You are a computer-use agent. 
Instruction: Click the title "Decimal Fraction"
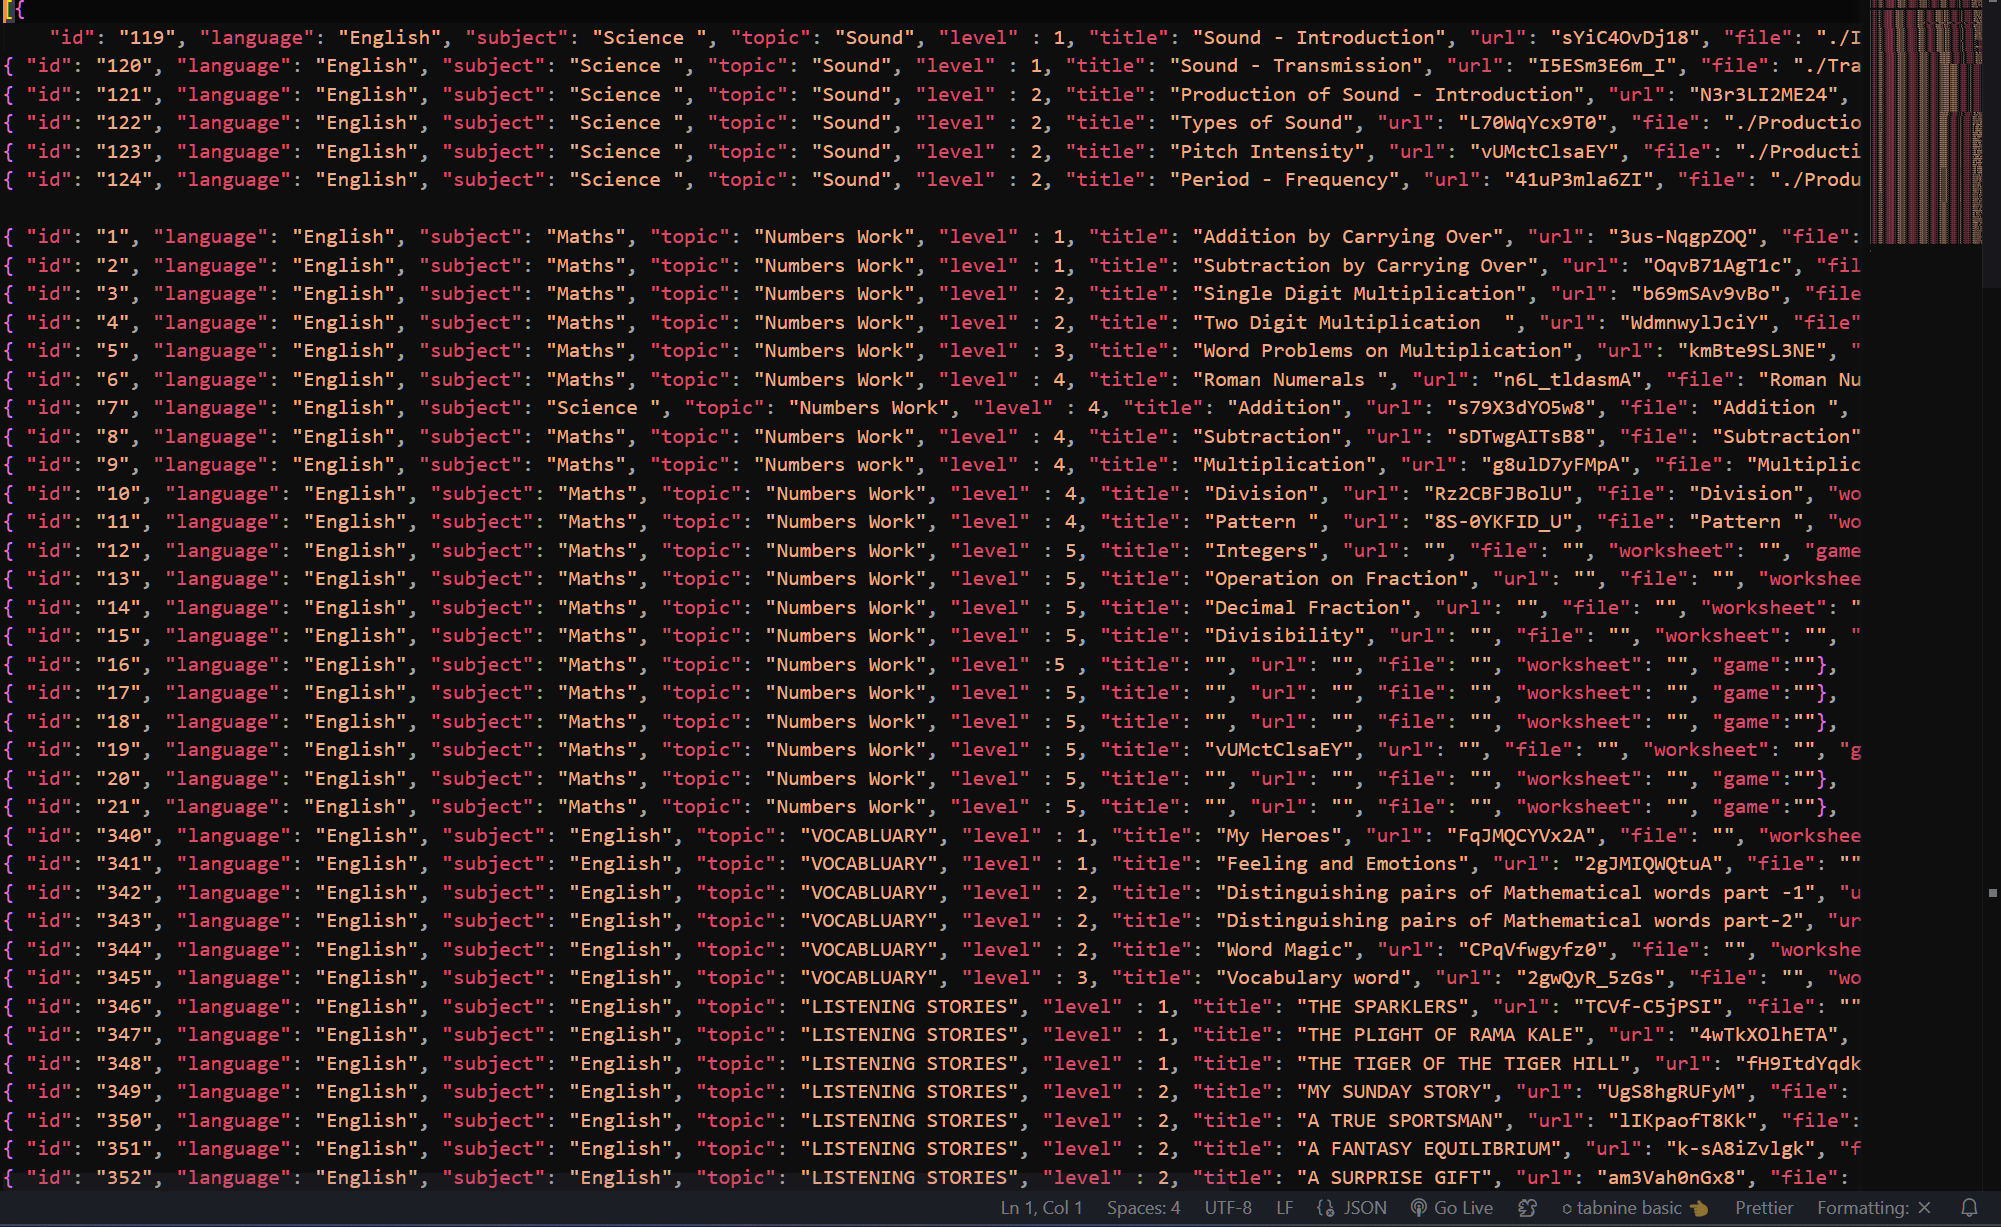click(1307, 608)
